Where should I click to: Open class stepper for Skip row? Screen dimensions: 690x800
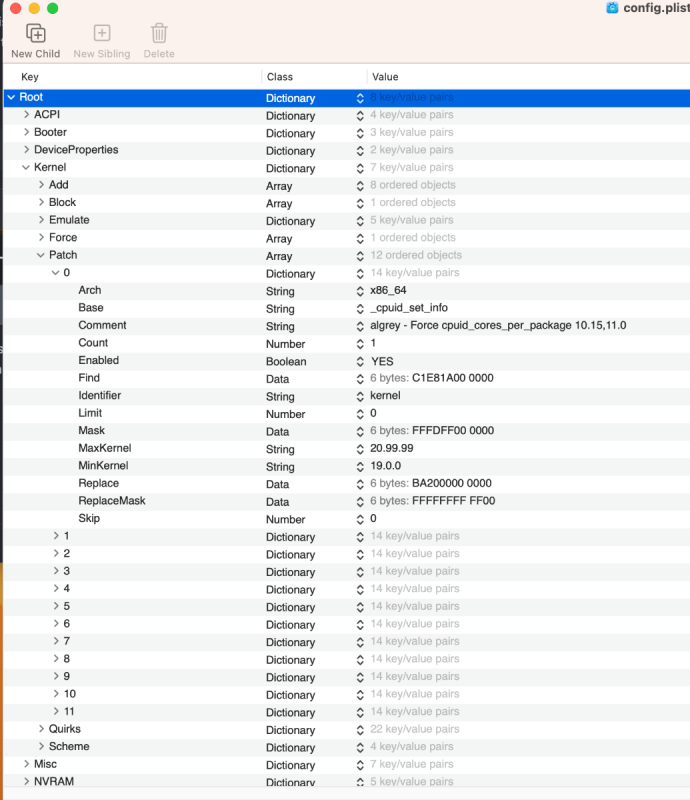[360, 519]
